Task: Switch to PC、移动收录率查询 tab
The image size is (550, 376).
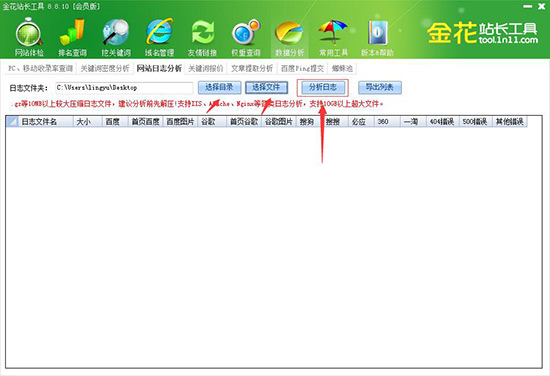Action: click(41, 68)
